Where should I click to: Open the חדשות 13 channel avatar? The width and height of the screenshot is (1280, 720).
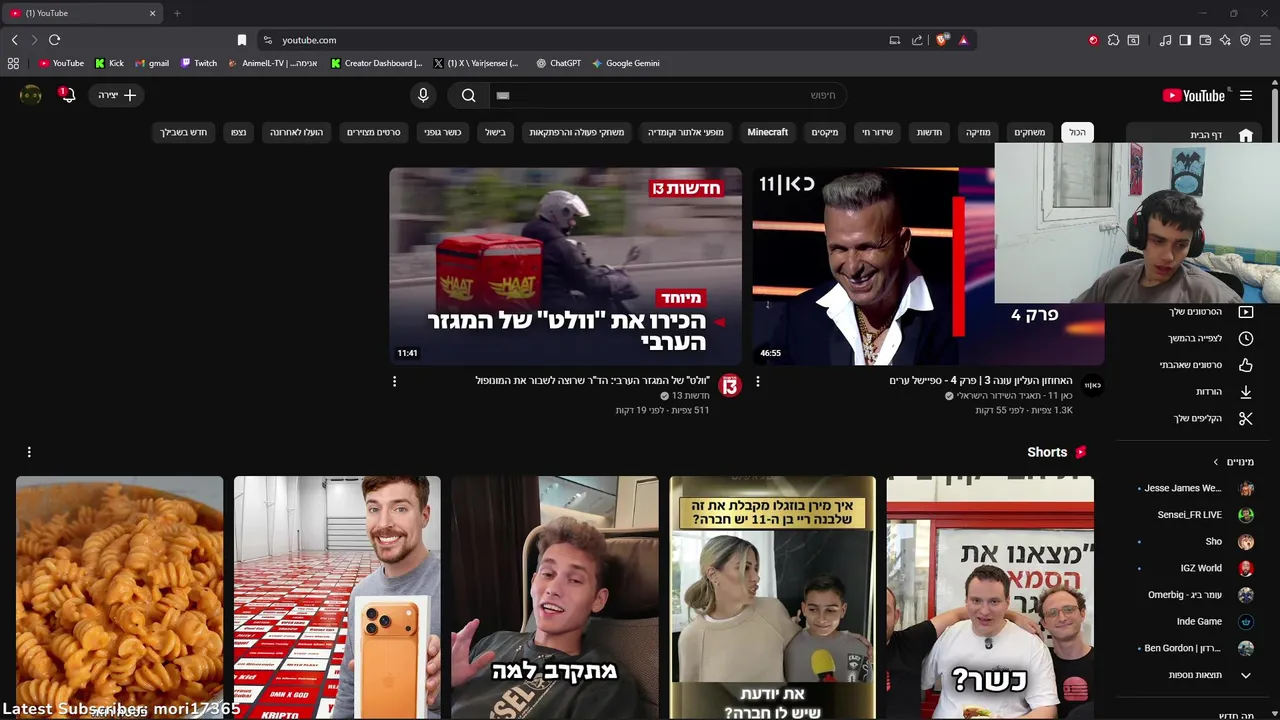[x=730, y=386]
